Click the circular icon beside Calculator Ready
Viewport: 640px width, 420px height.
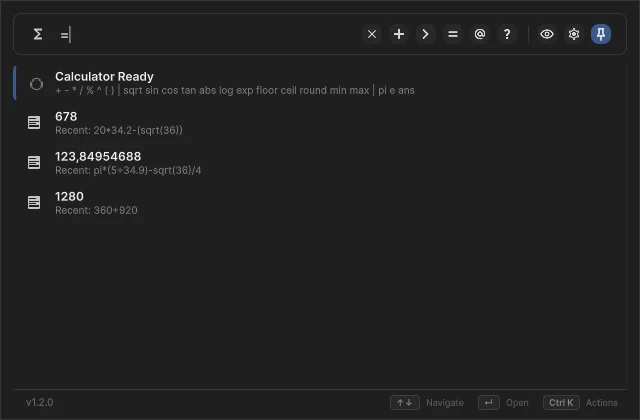point(36,84)
